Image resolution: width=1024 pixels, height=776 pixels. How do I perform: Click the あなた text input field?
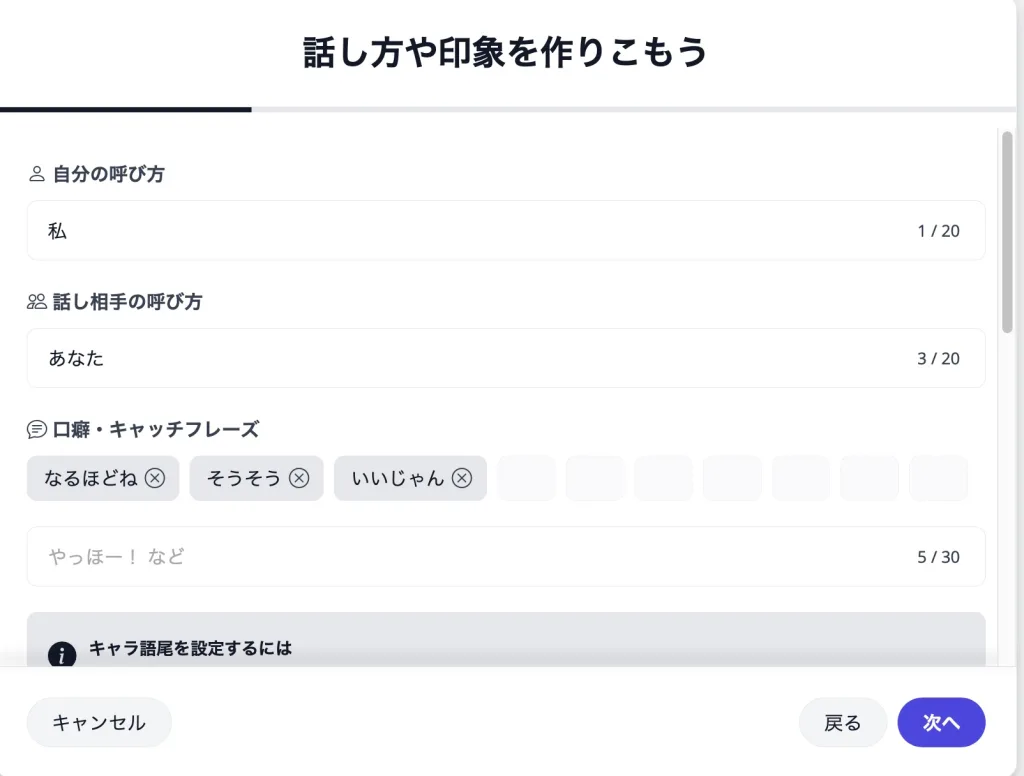tap(480, 358)
